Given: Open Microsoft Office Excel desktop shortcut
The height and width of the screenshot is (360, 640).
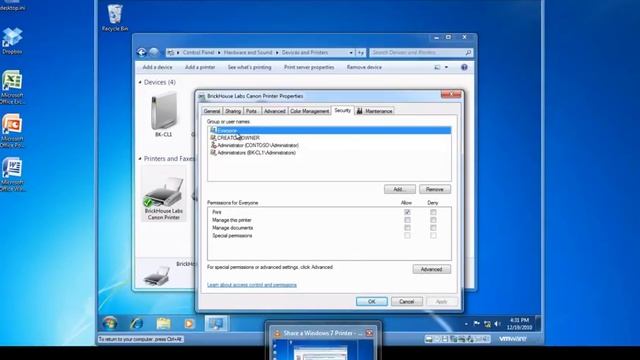Looking at the screenshot, I should (12, 87).
